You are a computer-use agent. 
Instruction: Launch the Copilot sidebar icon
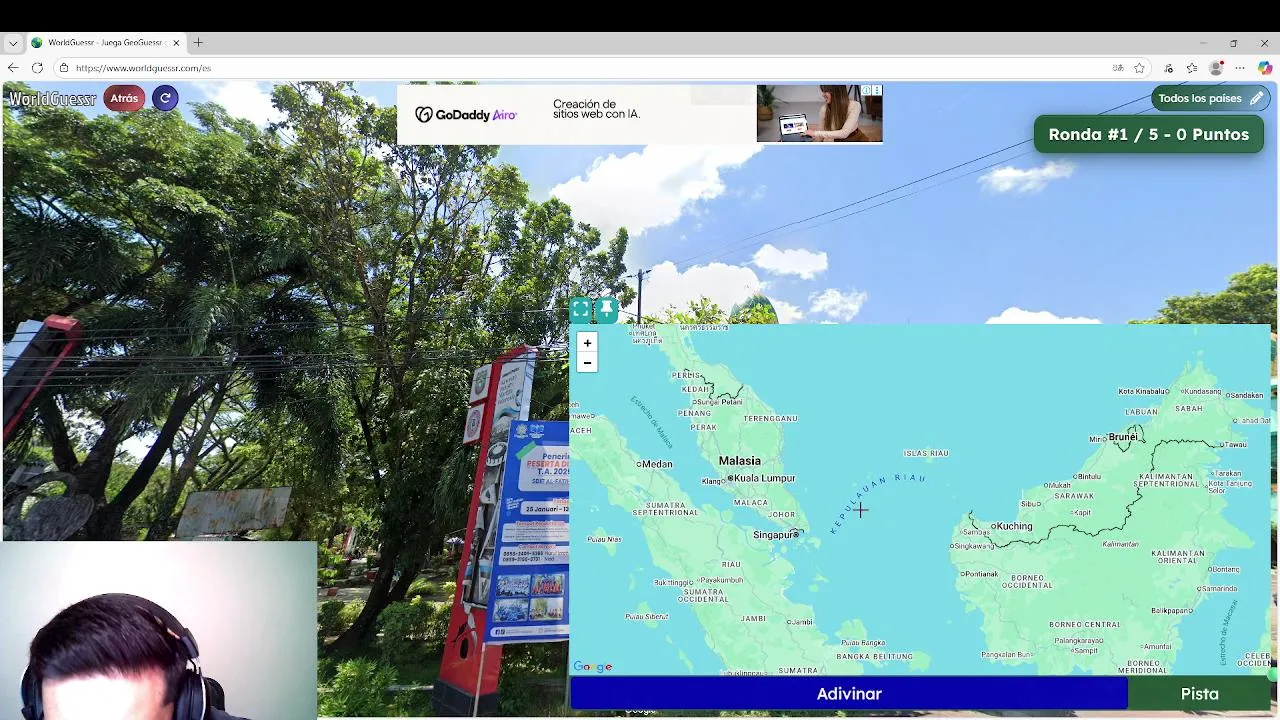1265,68
